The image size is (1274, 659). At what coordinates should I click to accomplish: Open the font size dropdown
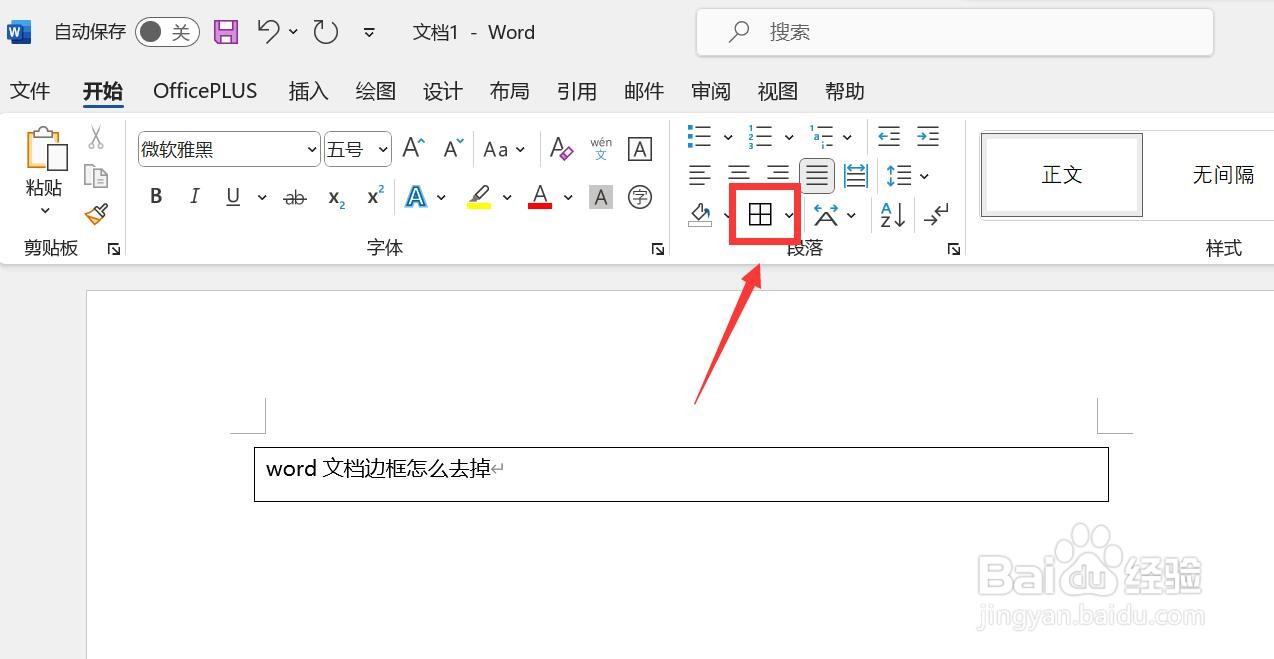(x=382, y=148)
